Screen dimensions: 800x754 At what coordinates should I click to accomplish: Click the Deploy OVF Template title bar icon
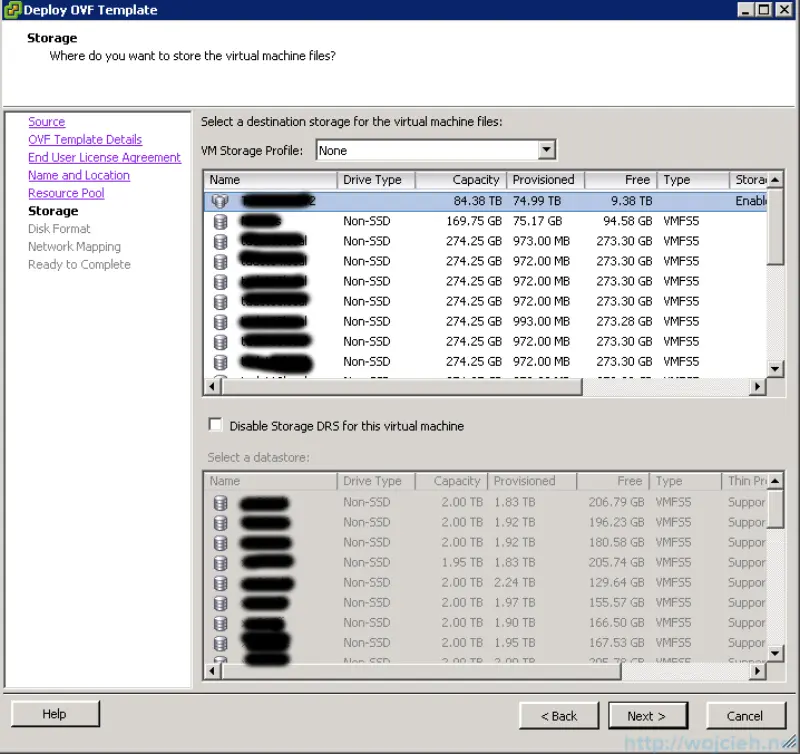[10, 9]
